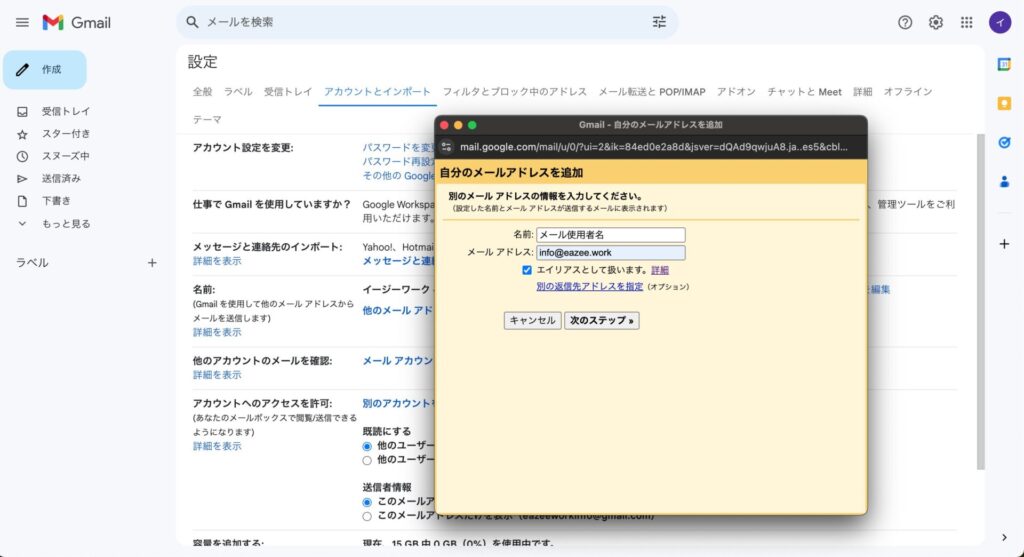Switch to 受信トレイ settings tab
This screenshot has height=557, width=1024.
tap(288, 91)
